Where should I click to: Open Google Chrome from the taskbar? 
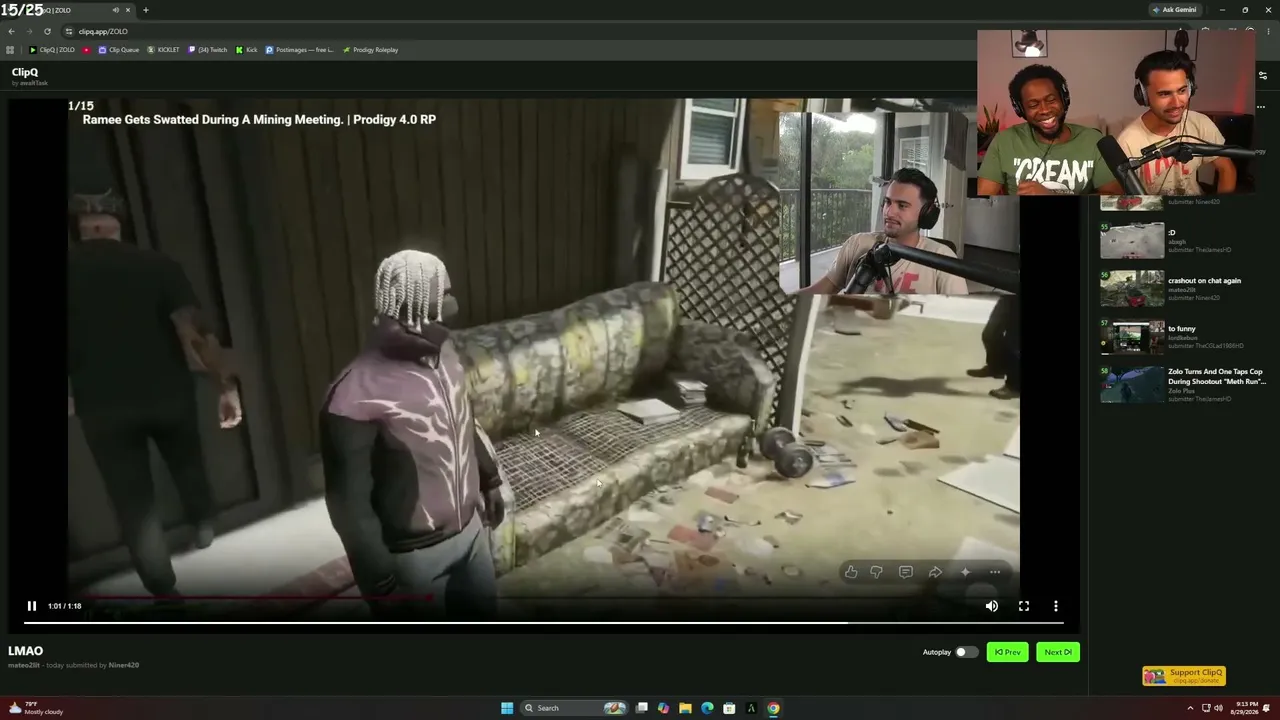click(773, 708)
